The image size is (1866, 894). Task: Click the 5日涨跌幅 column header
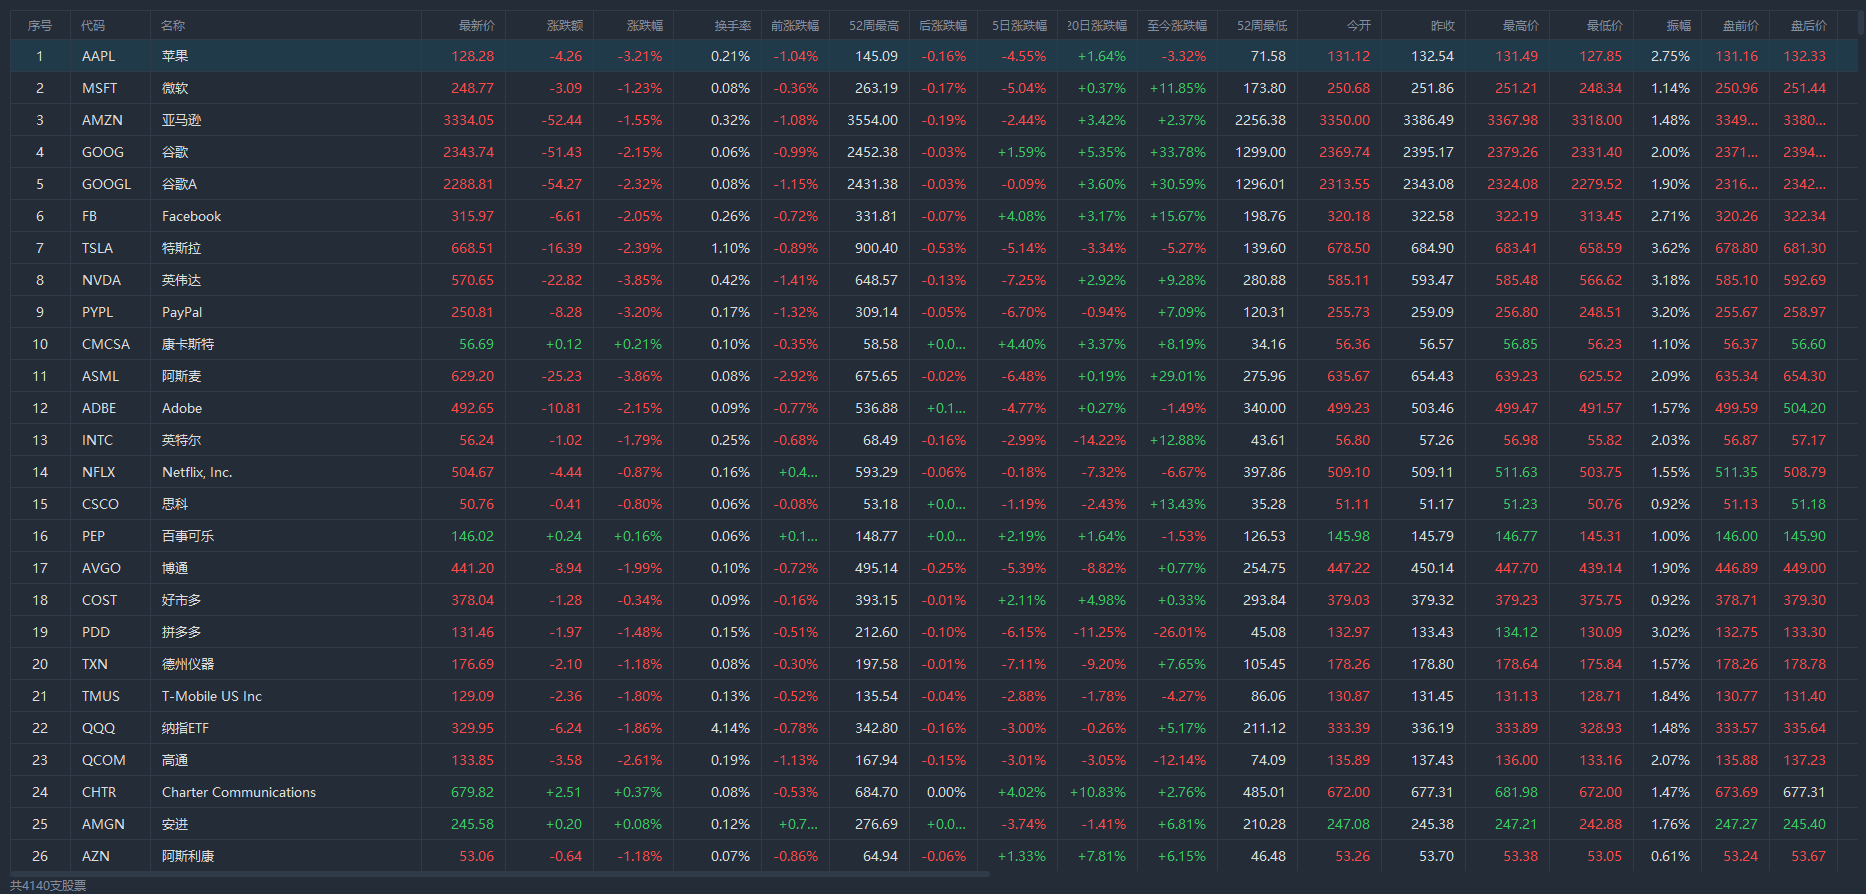pos(1019,25)
